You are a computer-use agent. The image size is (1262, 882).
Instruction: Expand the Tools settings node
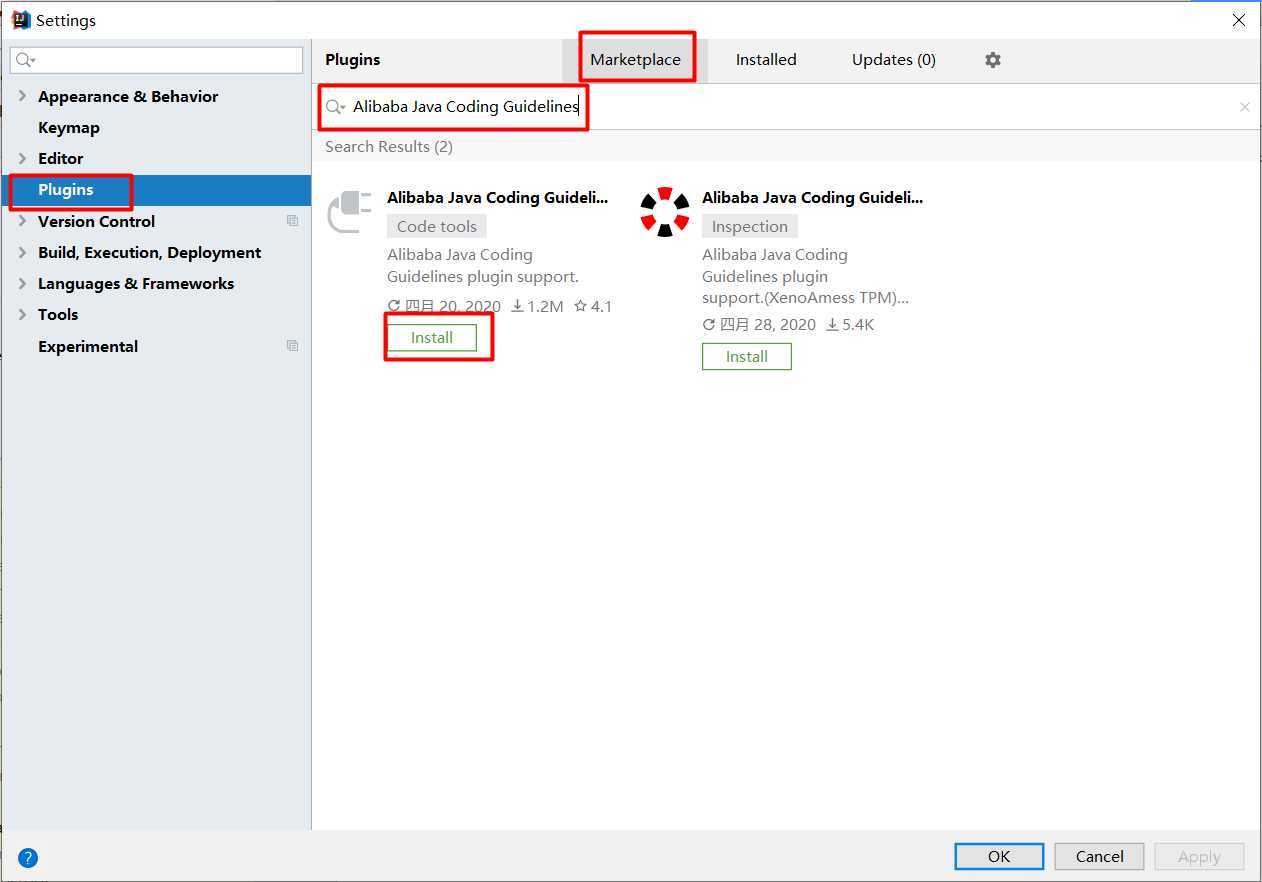point(22,314)
